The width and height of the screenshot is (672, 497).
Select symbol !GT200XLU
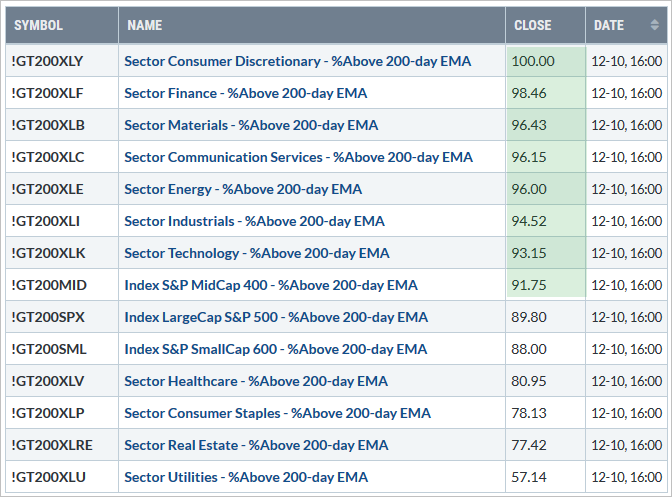click(48, 477)
